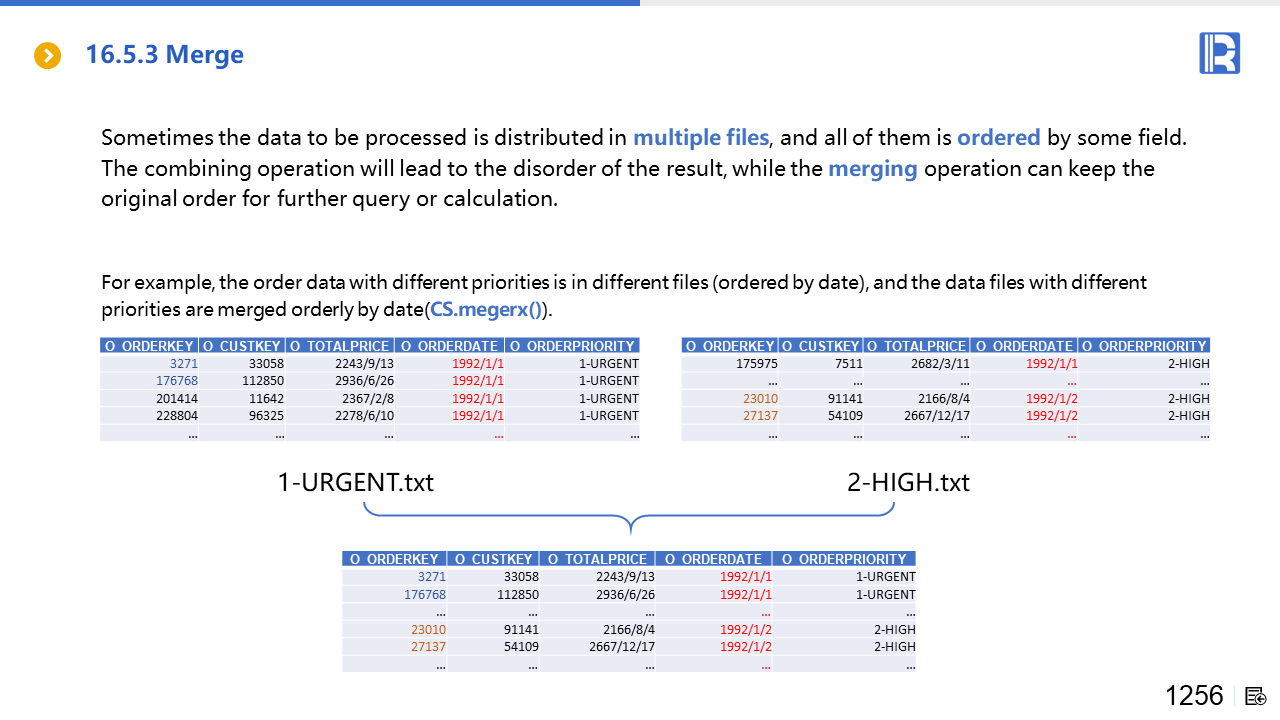The width and height of the screenshot is (1280, 720).
Task: Click the blue "CS.megerx()" function name
Action: 485,309
